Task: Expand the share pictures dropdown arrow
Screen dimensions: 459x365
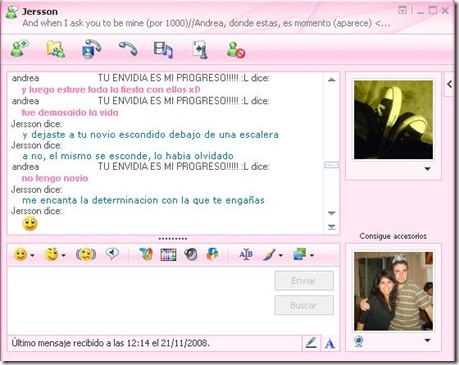Action: tap(312, 256)
